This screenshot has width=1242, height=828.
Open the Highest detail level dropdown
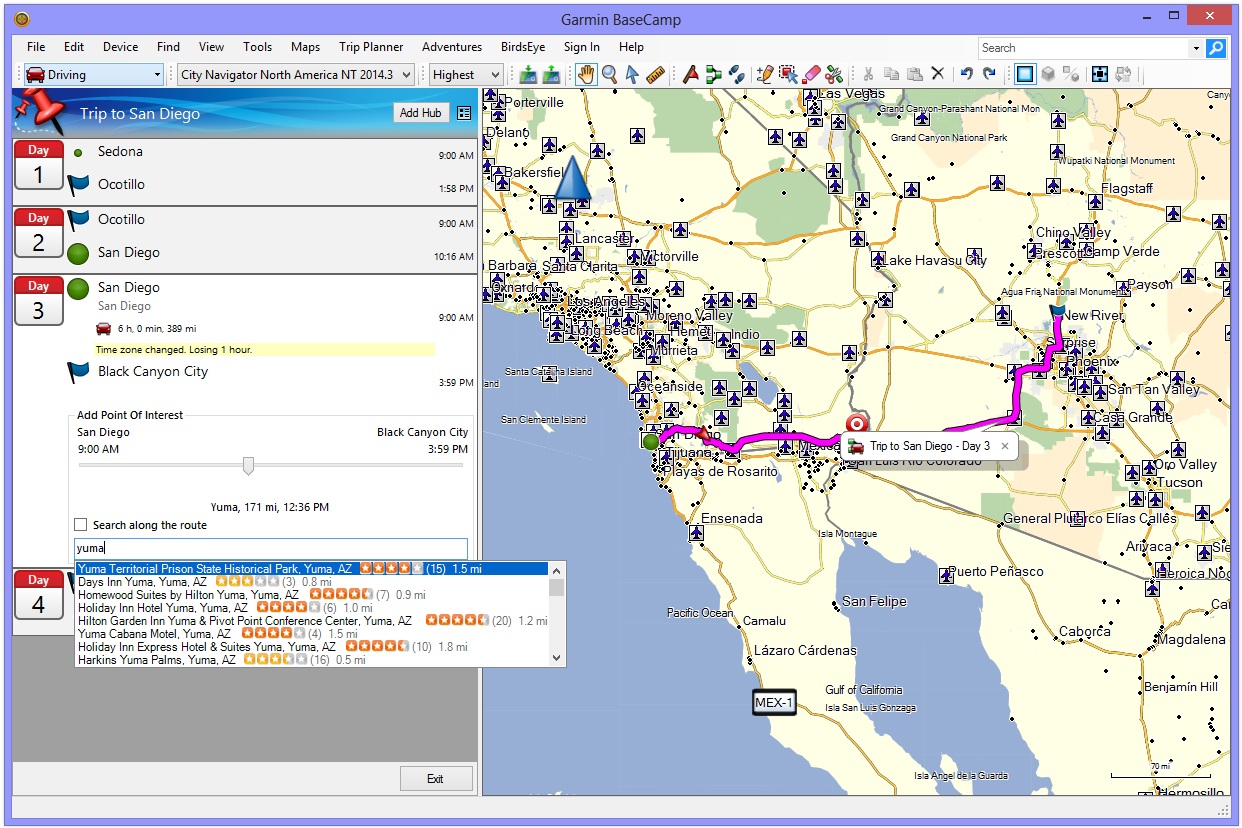[x=466, y=75]
